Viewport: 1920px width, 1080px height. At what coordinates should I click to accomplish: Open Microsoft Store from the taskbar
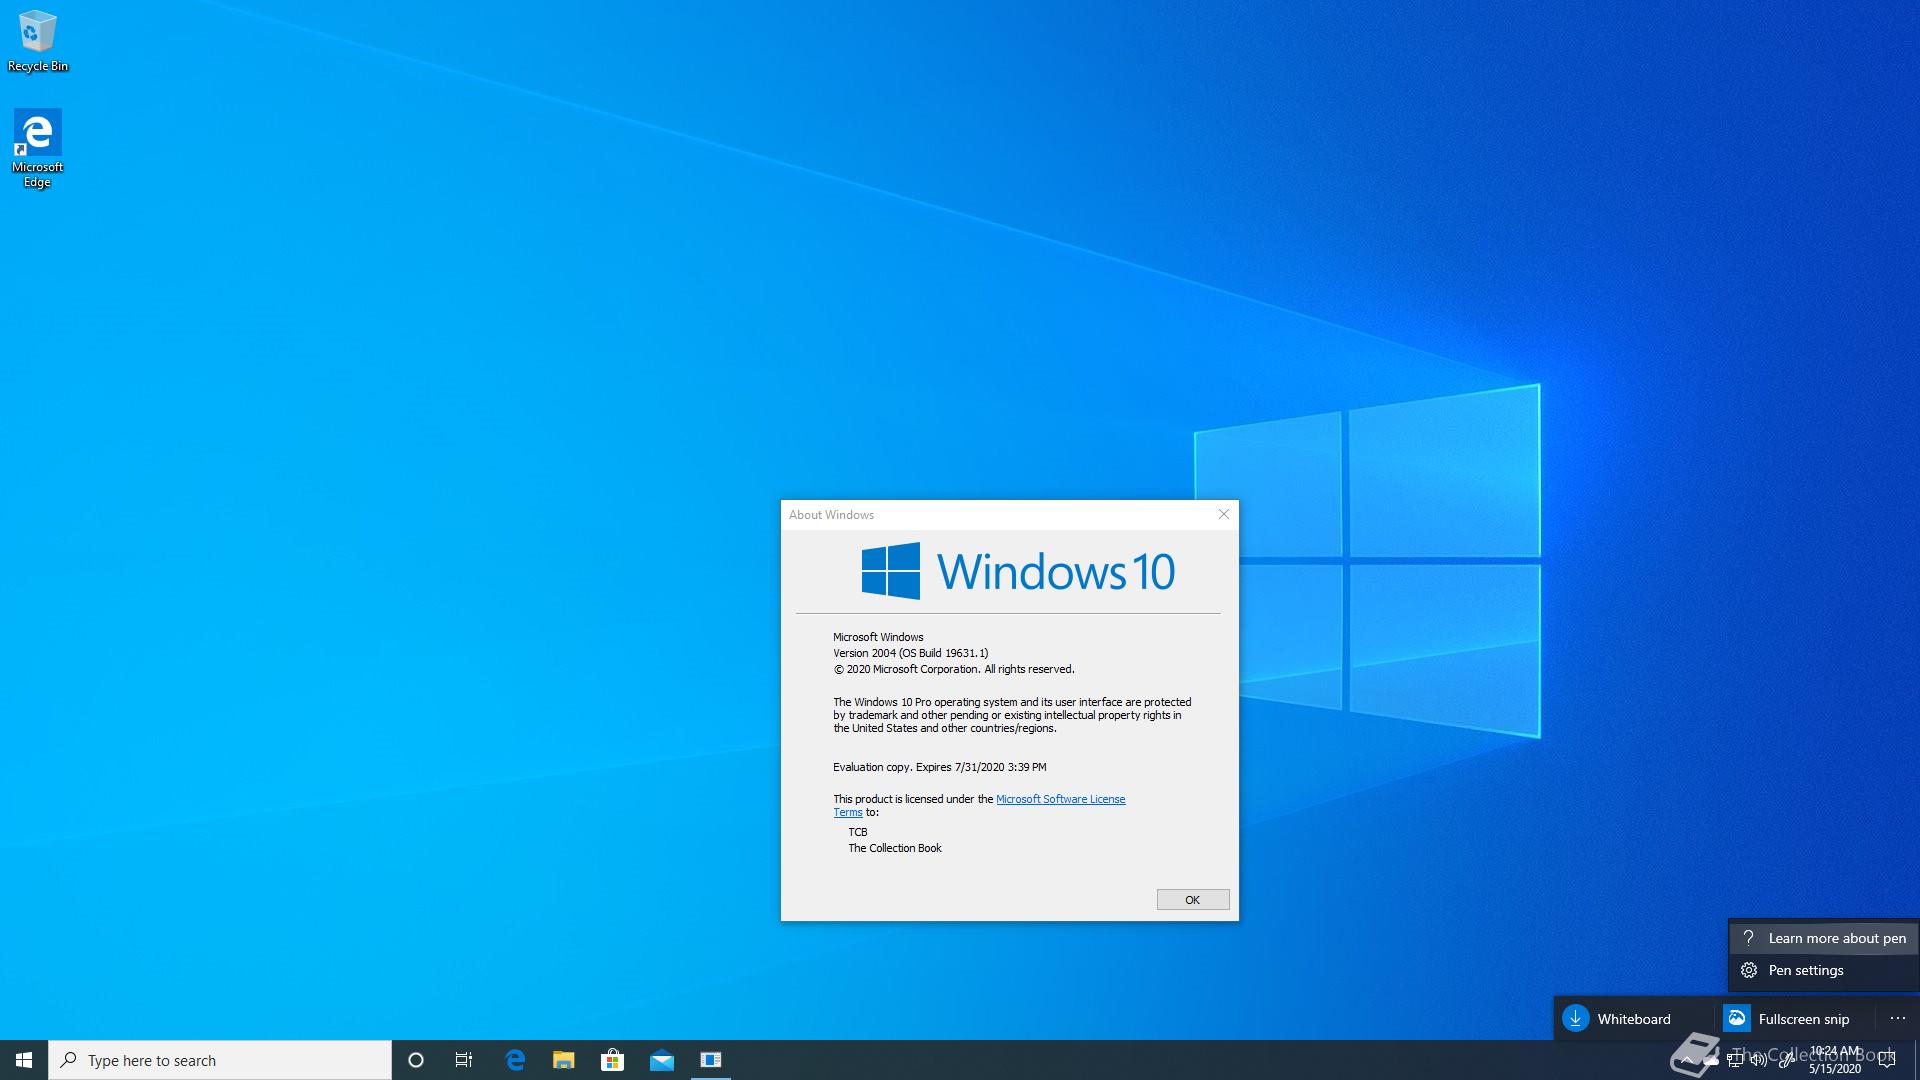612,1060
